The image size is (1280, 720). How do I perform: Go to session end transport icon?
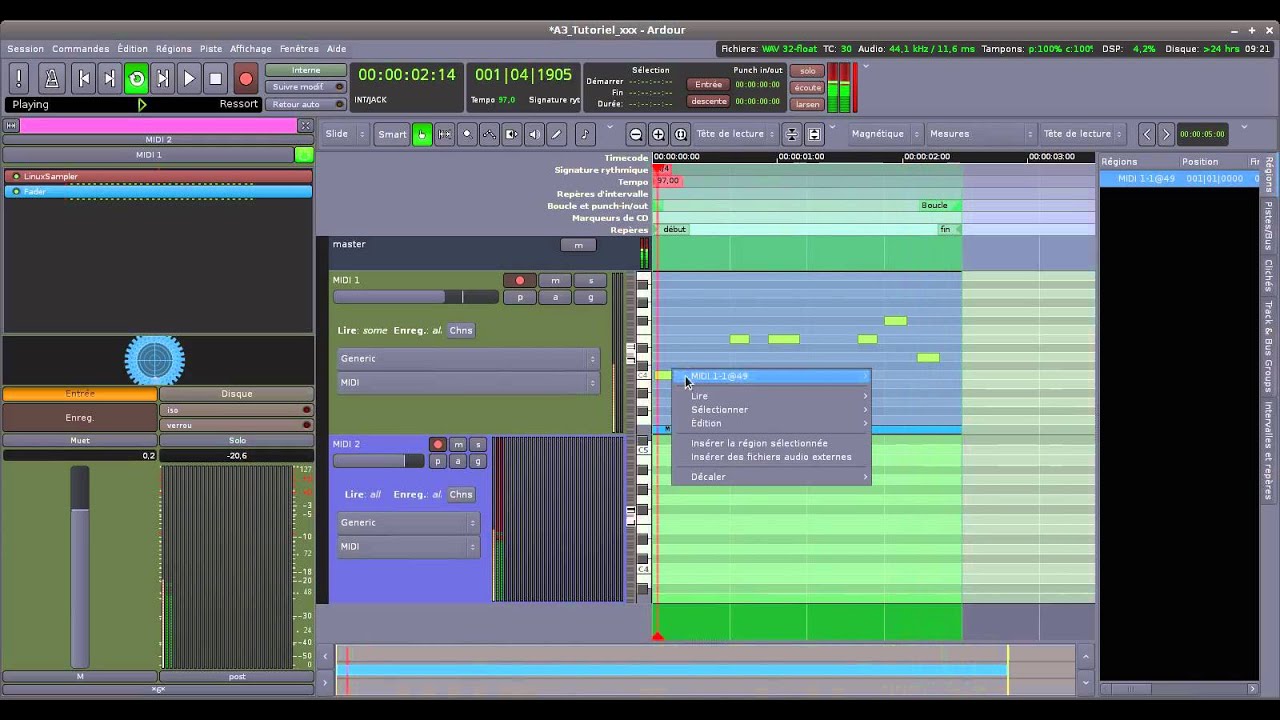click(110, 78)
